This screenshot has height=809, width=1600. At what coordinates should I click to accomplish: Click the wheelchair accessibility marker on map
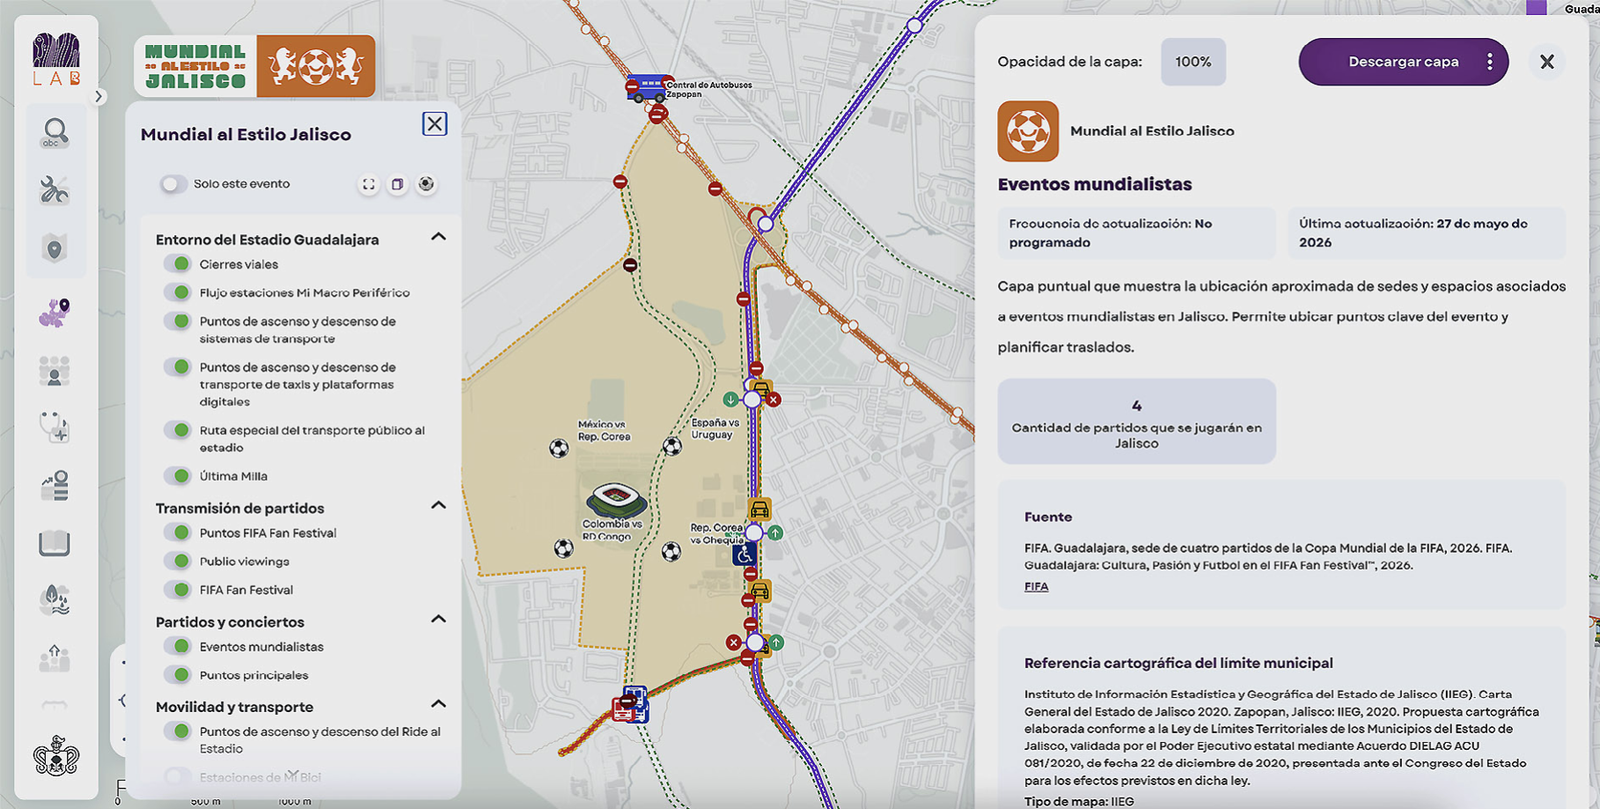coord(744,554)
